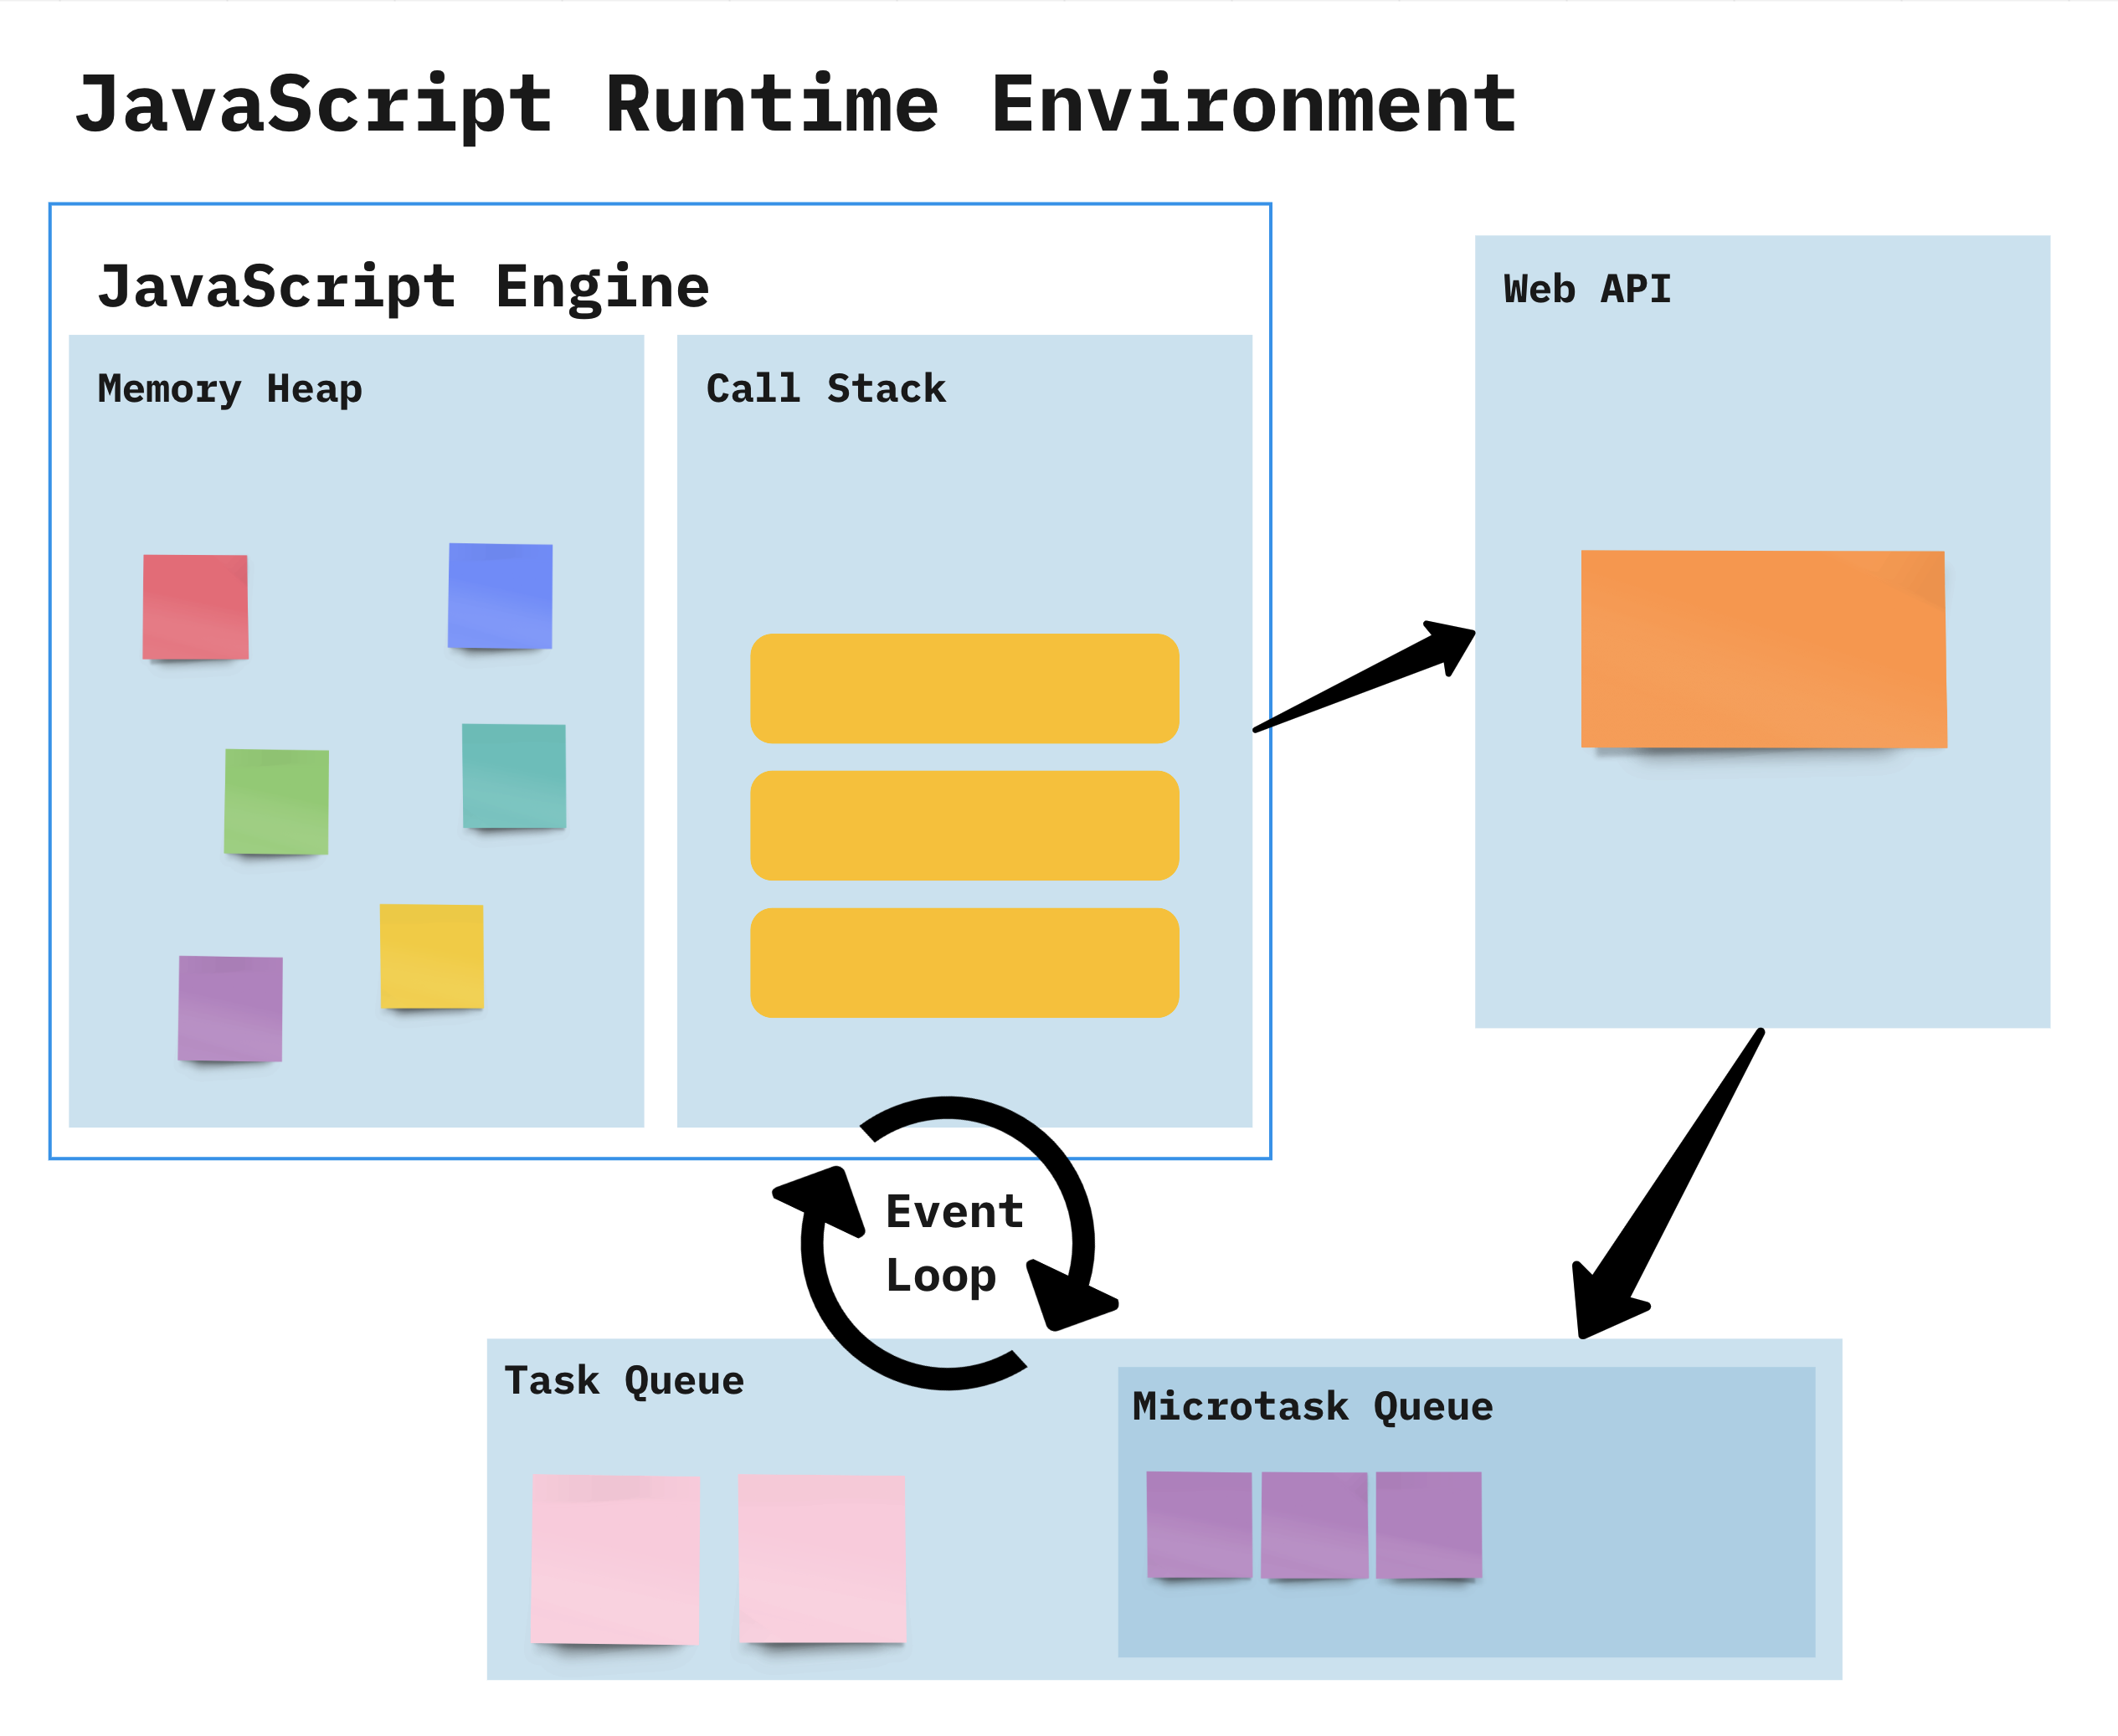Select the orange sticky note in Web API
The height and width of the screenshot is (1736, 2118).
point(1764,649)
